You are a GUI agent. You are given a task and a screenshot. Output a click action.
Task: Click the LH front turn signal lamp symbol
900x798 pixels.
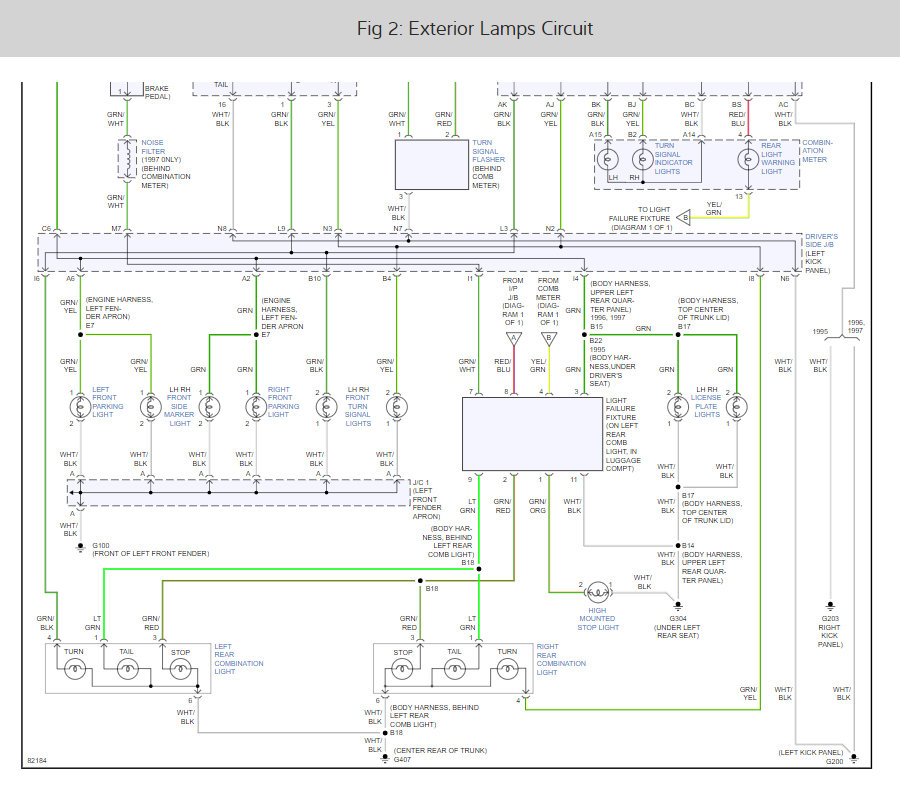click(x=327, y=407)
